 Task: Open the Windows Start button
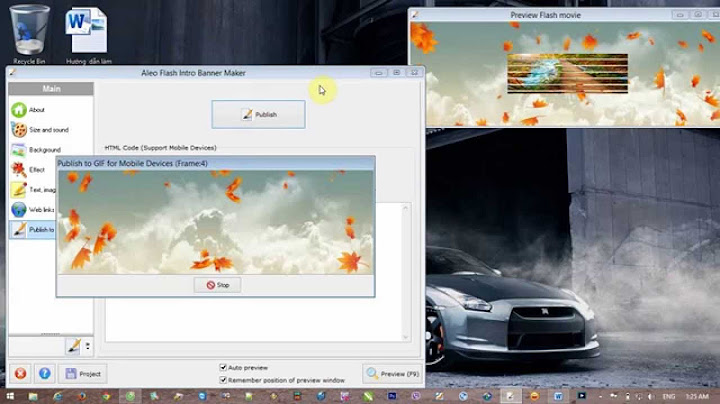click(x=10, y=396)
